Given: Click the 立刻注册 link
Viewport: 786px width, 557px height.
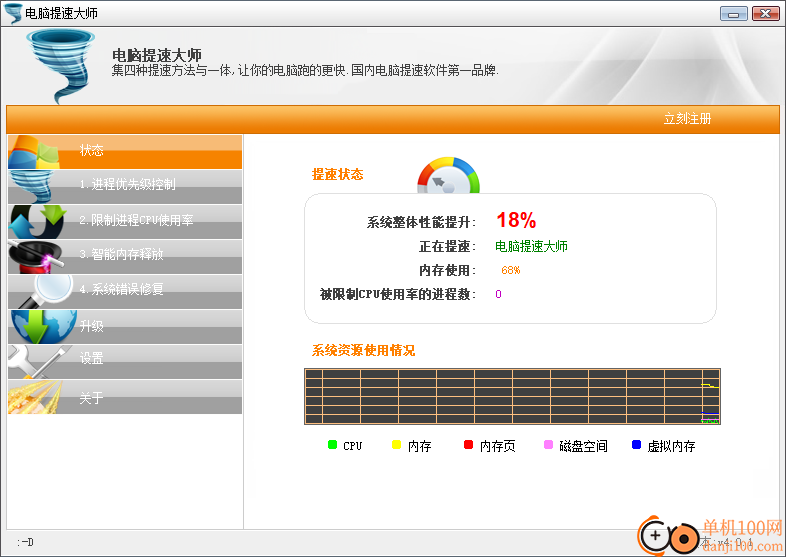Looking at the screenshot, I should (x=687, y=119).
